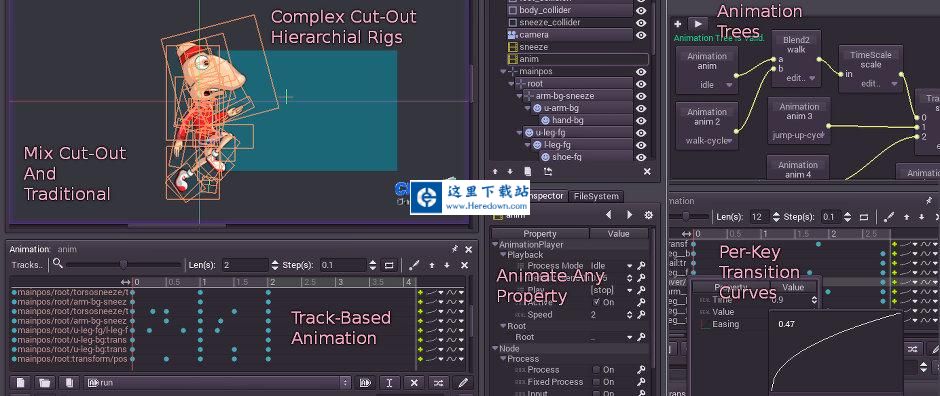Image resolution: width=940 pixels, height=396 pixels.
Task: Click key icon for Speed property
Action: coord(641,315)
